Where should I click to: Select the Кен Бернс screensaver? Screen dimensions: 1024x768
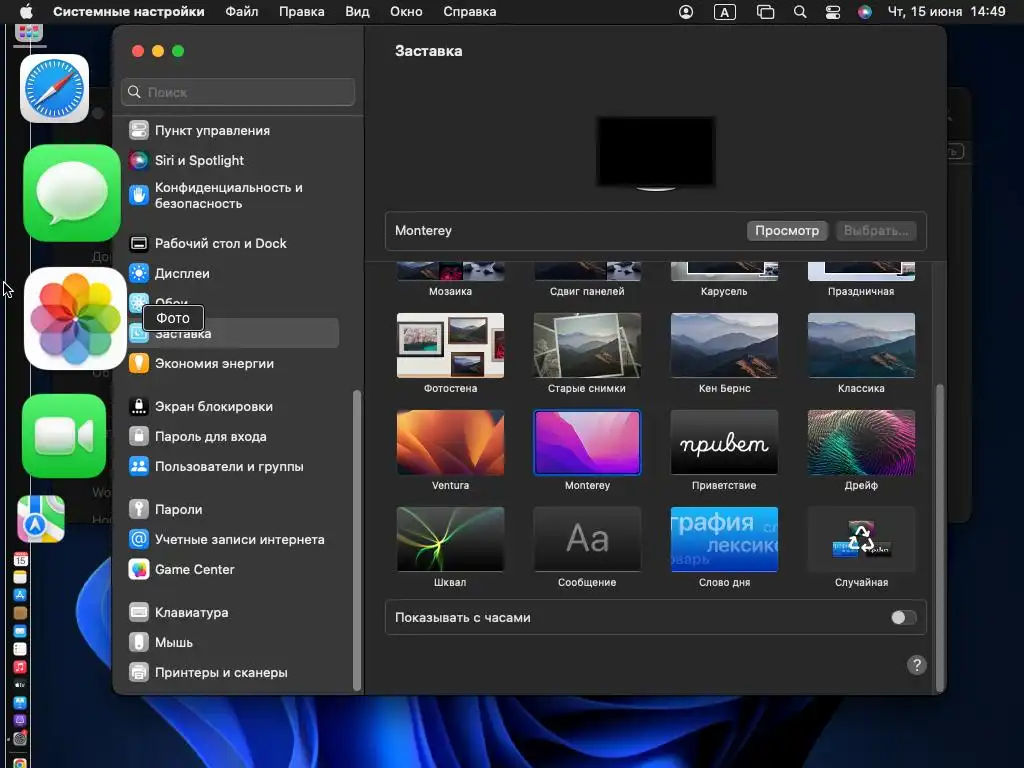(724, 345)
